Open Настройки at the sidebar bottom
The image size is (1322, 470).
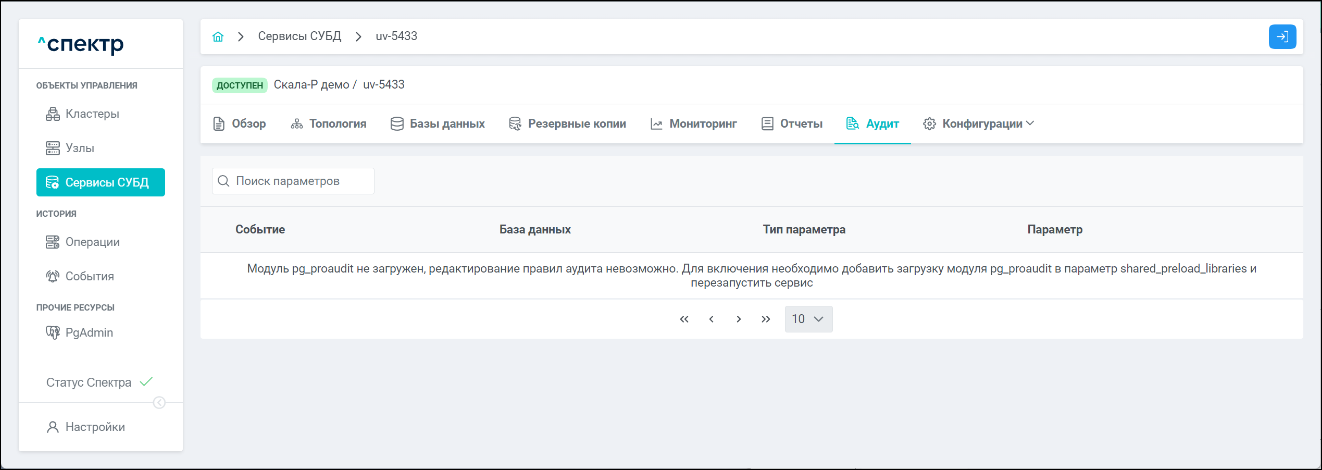95,427
